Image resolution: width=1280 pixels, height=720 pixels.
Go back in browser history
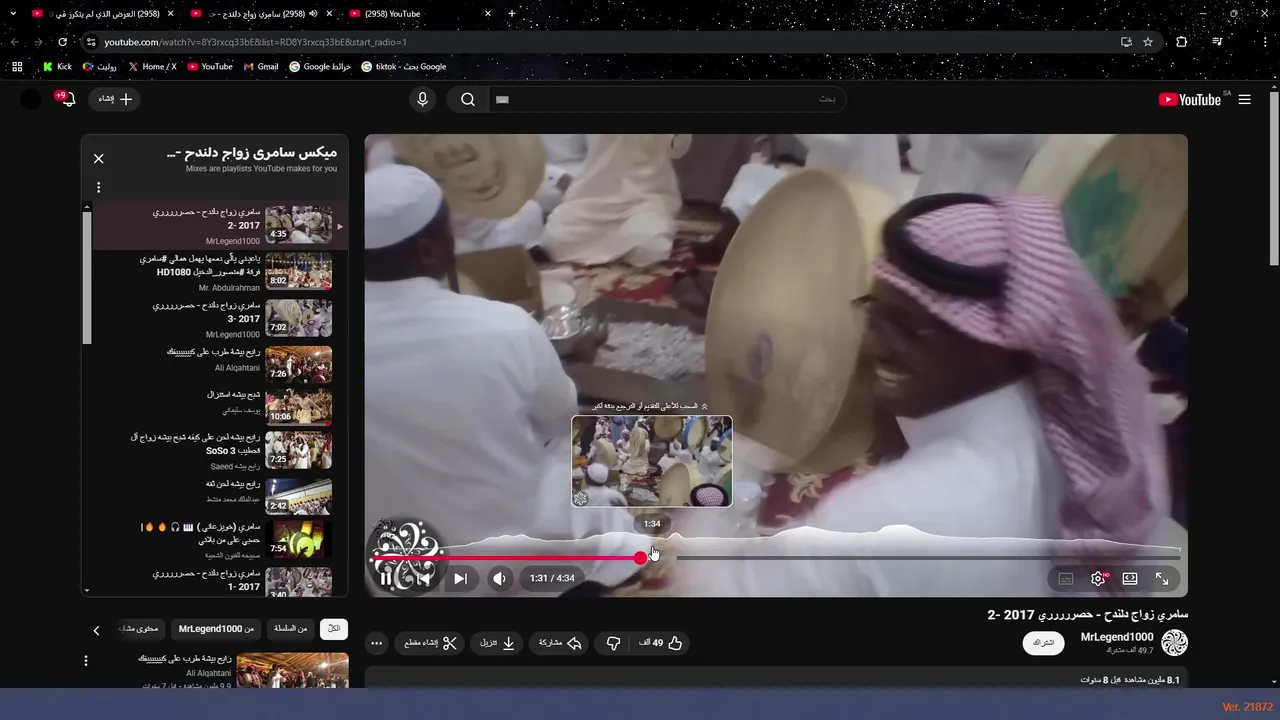(x=14, y=42)
